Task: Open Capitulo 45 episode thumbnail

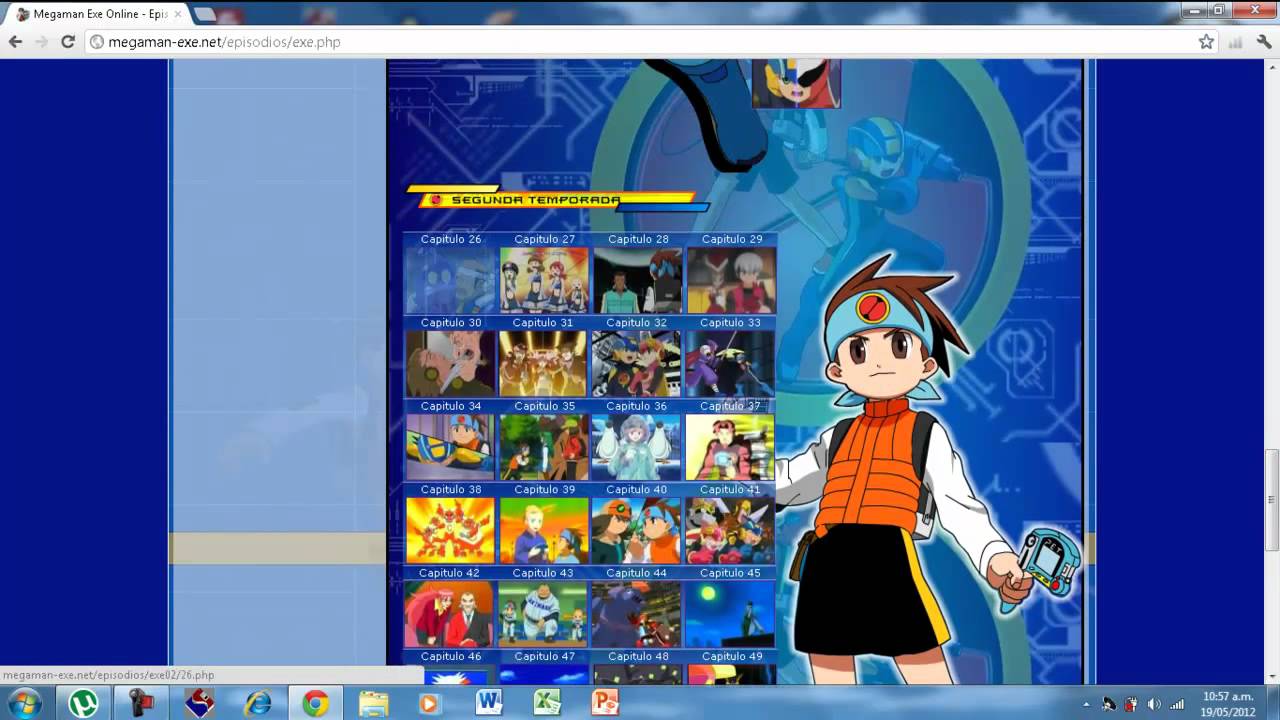Action: (731, 614)
